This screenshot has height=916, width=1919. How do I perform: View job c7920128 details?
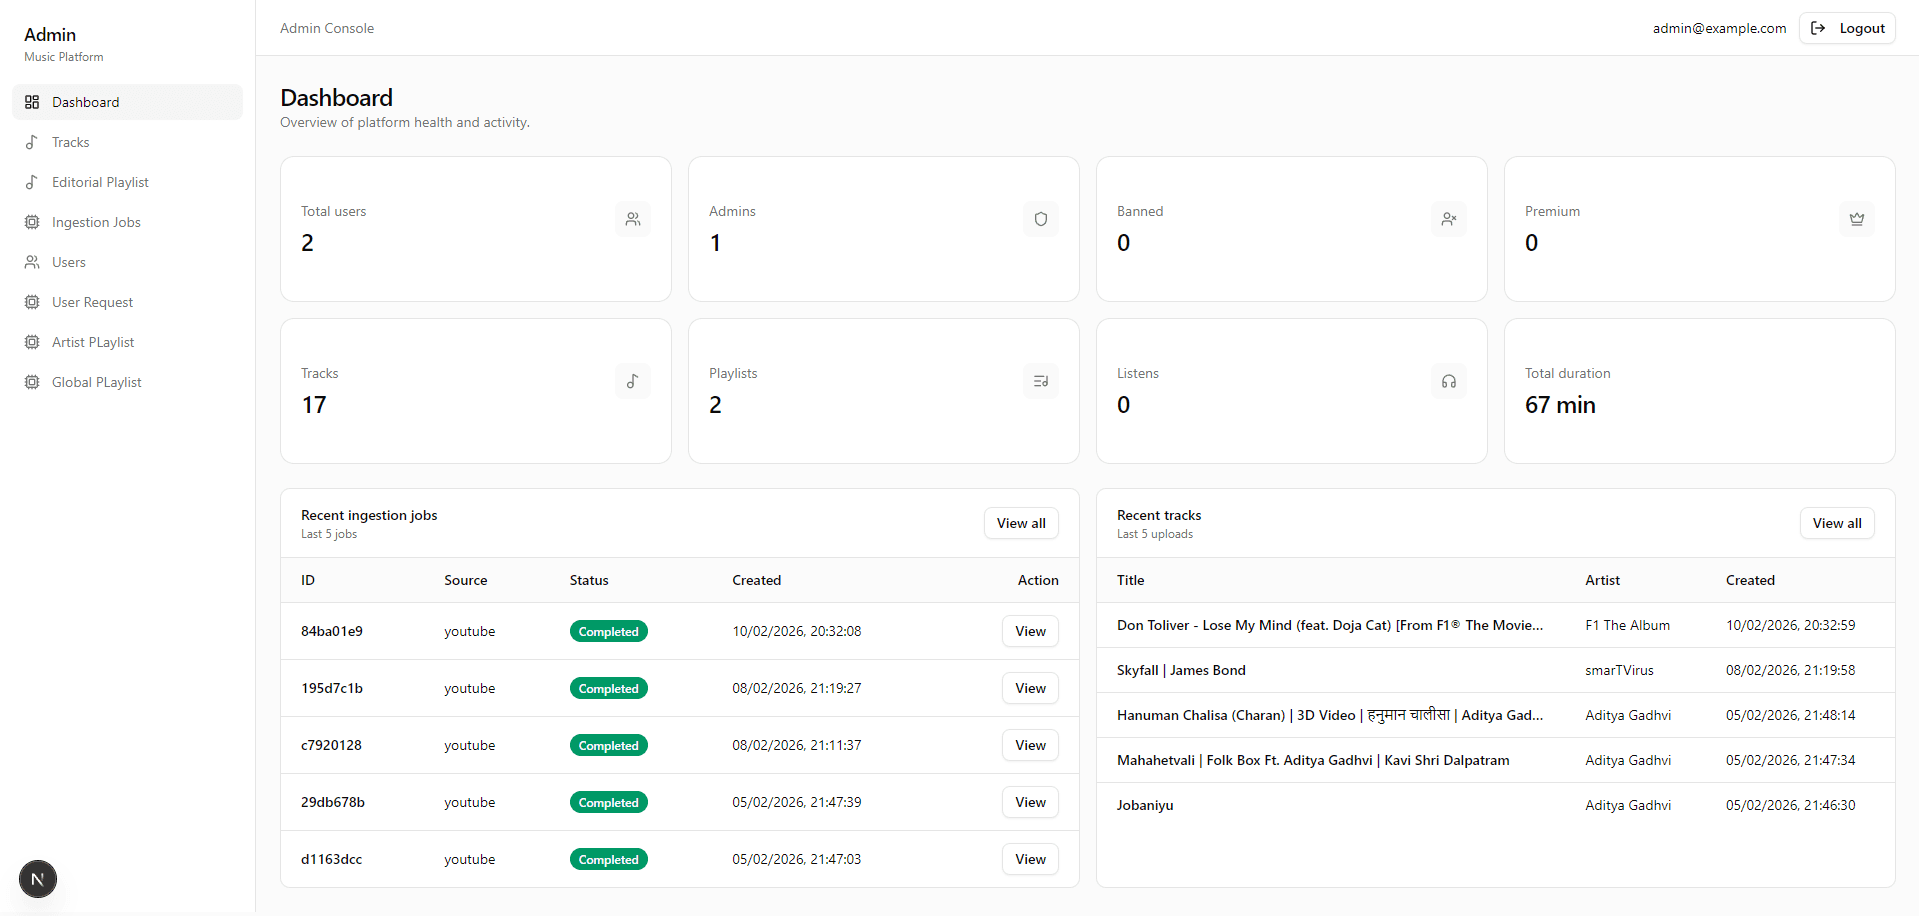coord(1030,745)
